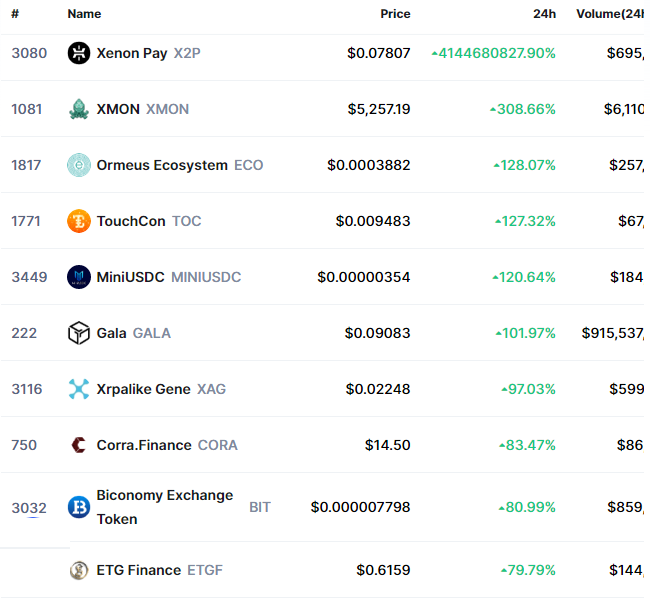Open the ETG Finance ETGF link

coord(160,570)
